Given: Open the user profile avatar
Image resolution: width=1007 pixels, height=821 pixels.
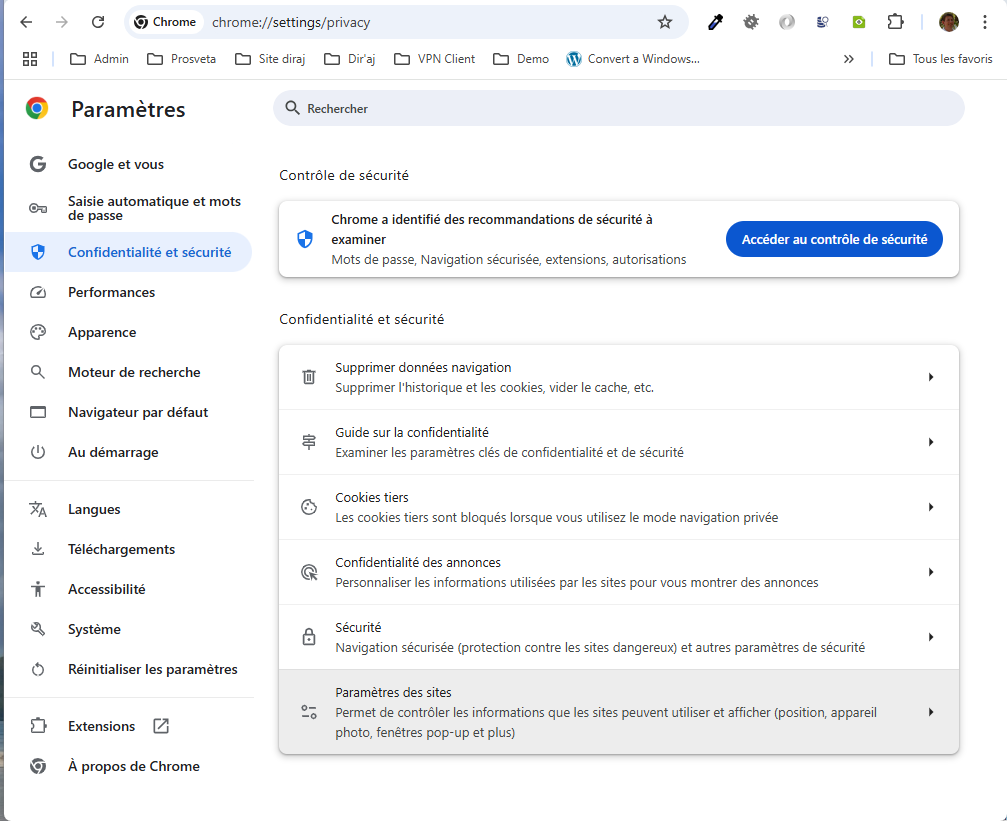Looking at the screenshot, I should pos(949,22).
